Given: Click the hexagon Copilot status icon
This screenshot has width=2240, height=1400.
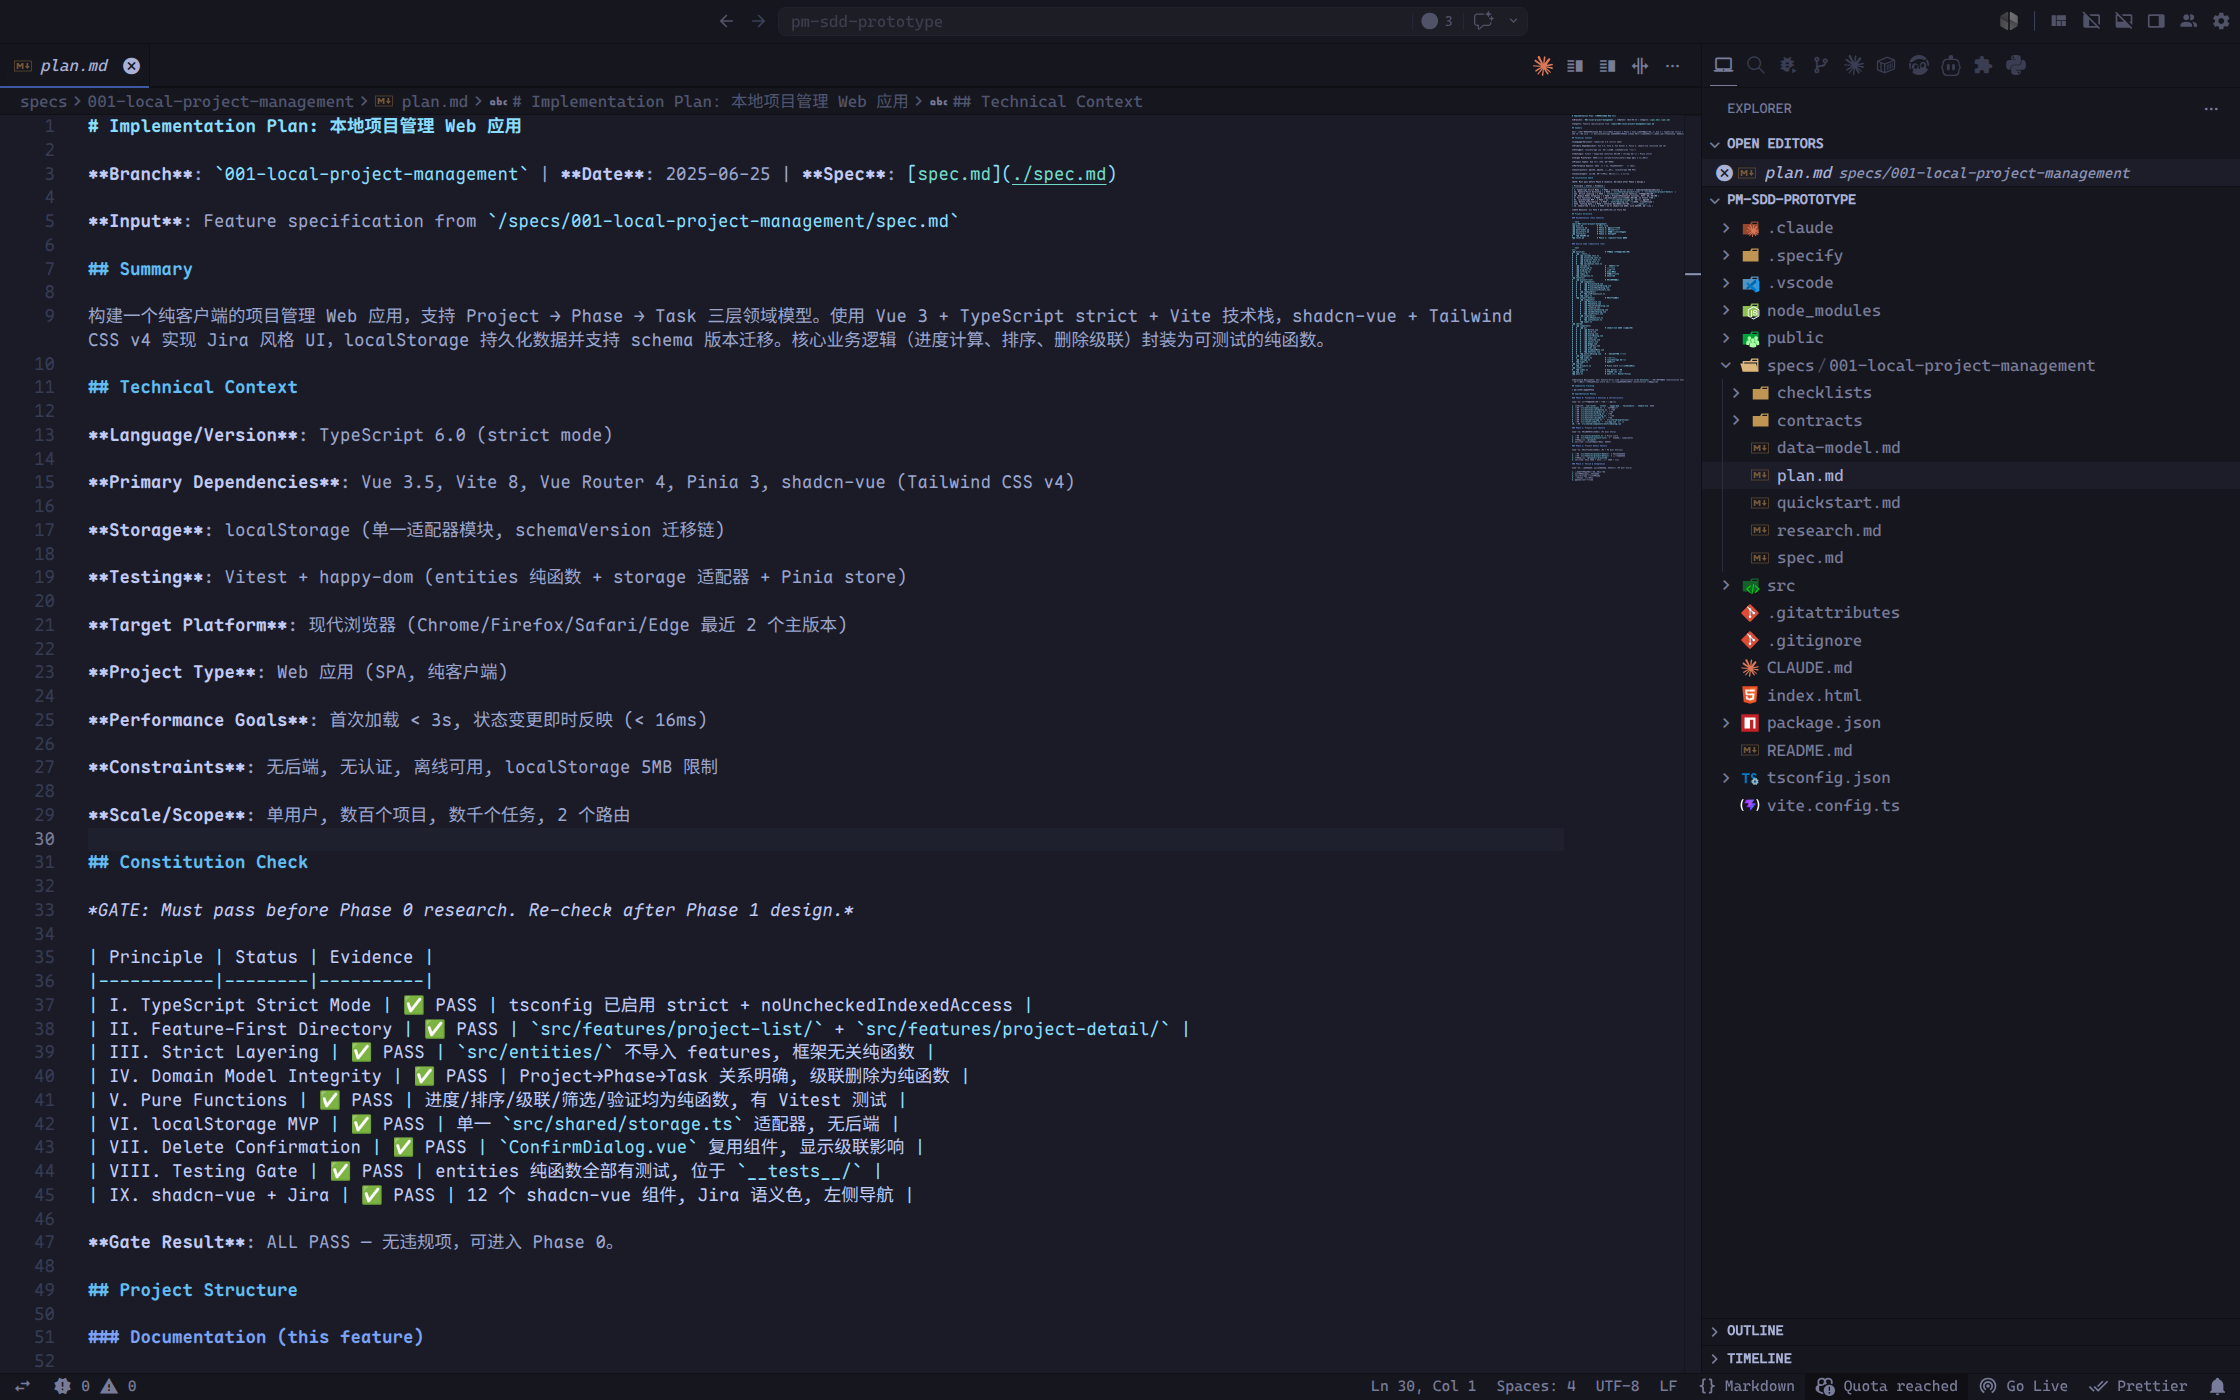Looking at the screenshot, I should (x=2009, y=21).
